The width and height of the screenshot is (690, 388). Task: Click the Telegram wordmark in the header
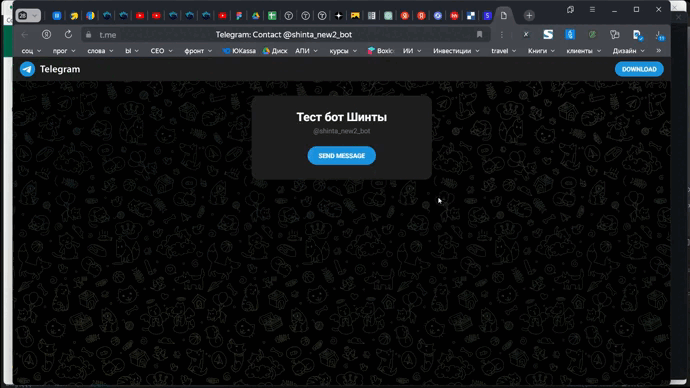[x=60, y=69]
